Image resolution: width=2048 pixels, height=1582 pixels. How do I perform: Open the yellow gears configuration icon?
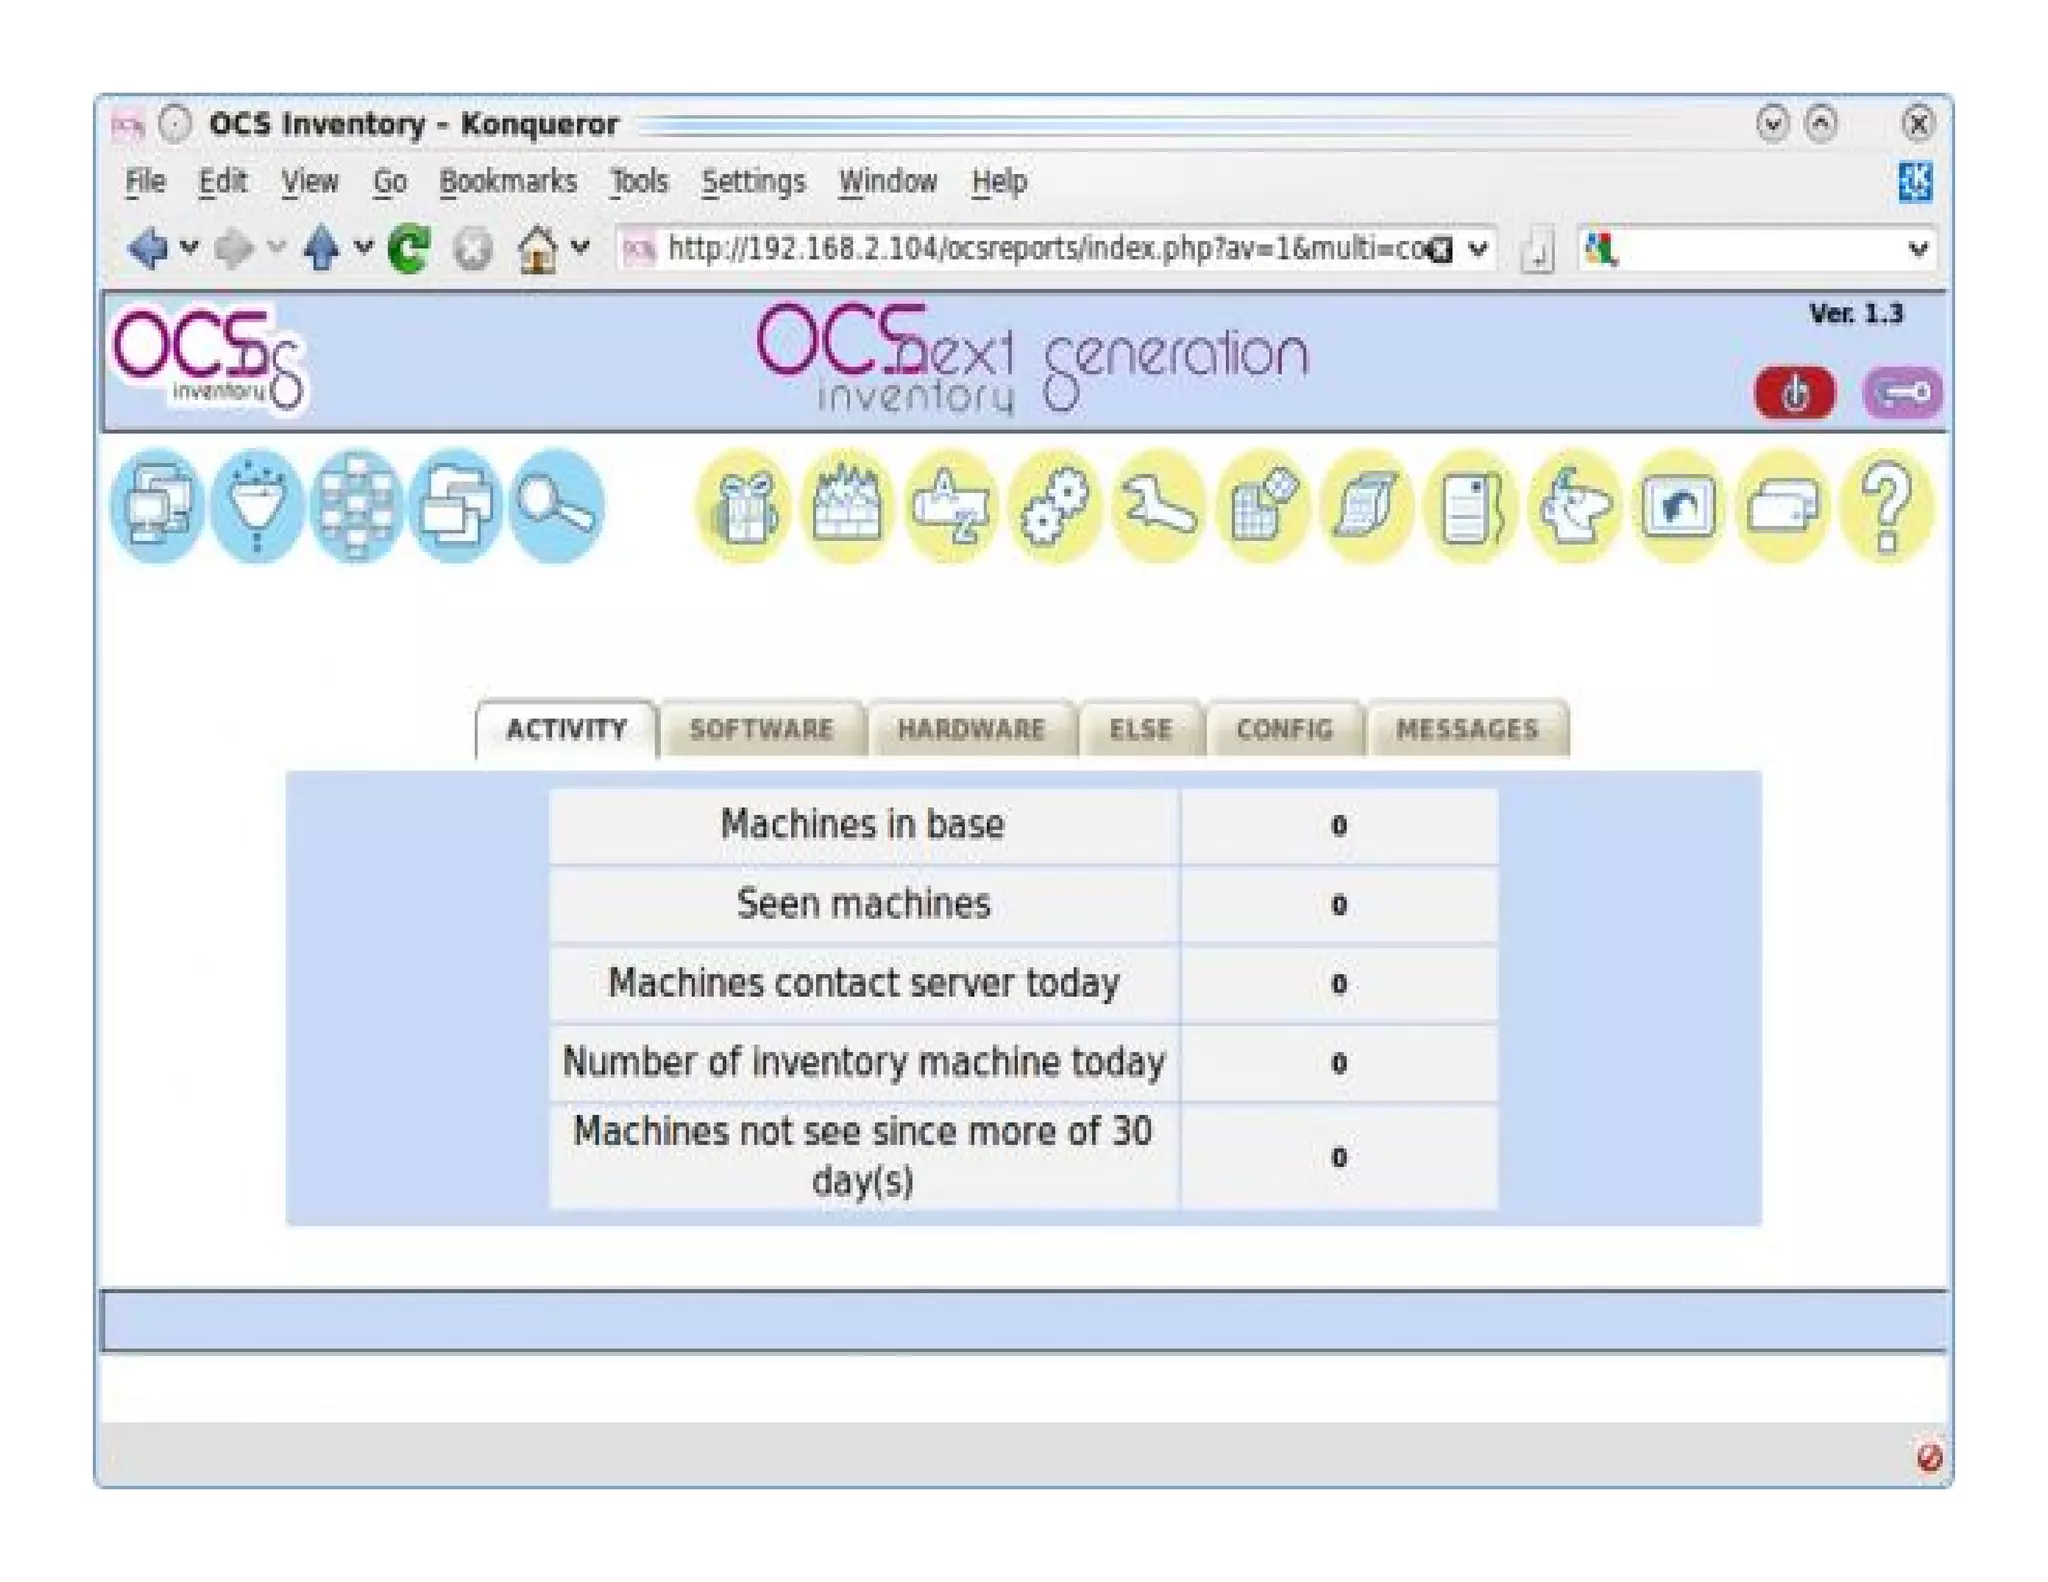1055,506
